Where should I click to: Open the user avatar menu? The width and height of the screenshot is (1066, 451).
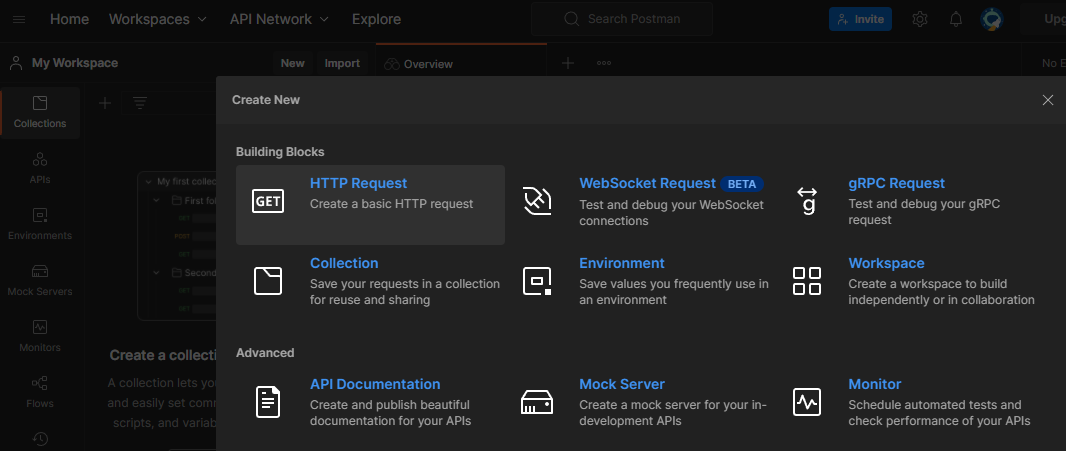(992, 19)
